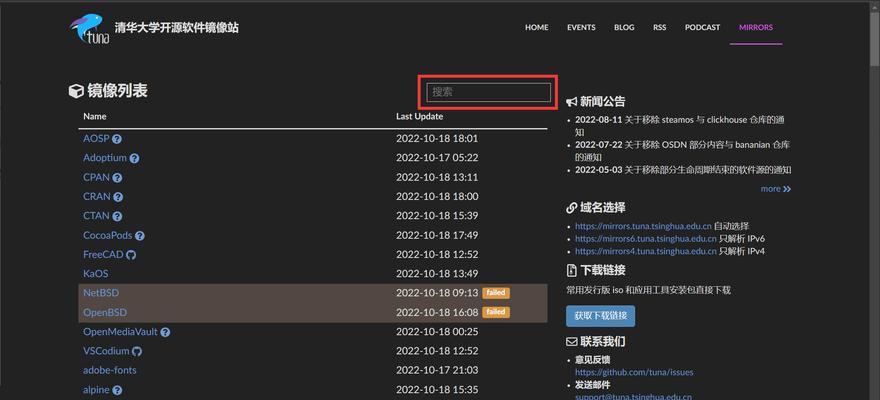Image resolution: width=880 pixels, height=400 pixels.
Task: Open the FreeCAD mirror link
Action: click(103, 254)
